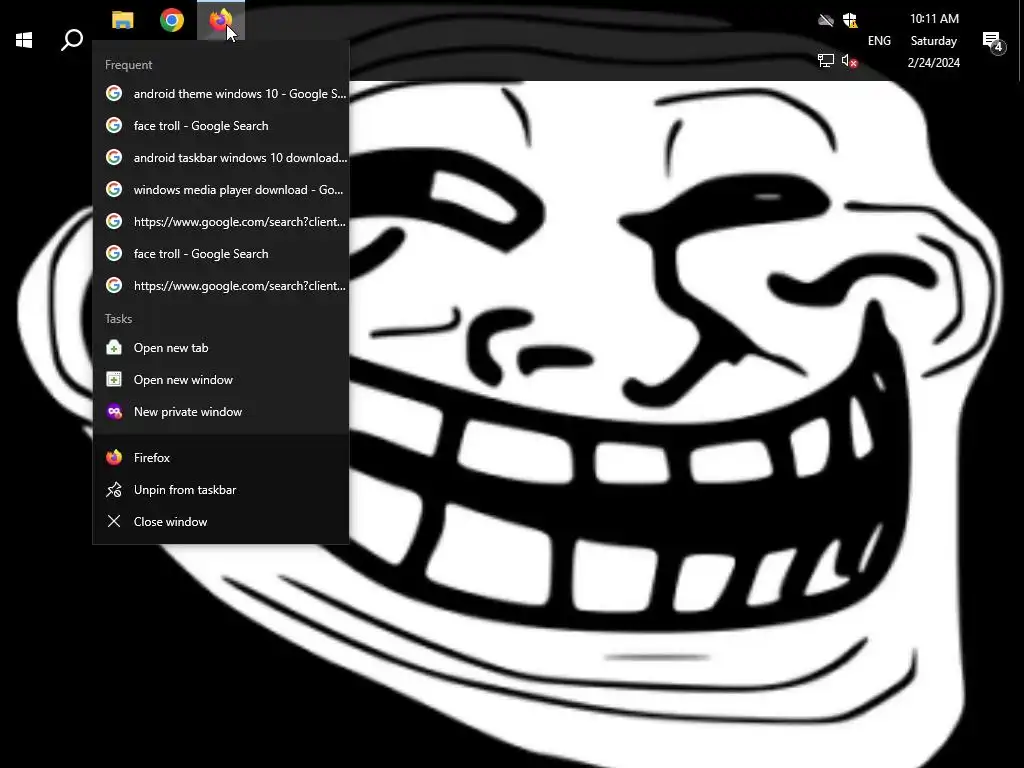Choose New private window
Screen dimensions: 1024x768
[221, 411]
